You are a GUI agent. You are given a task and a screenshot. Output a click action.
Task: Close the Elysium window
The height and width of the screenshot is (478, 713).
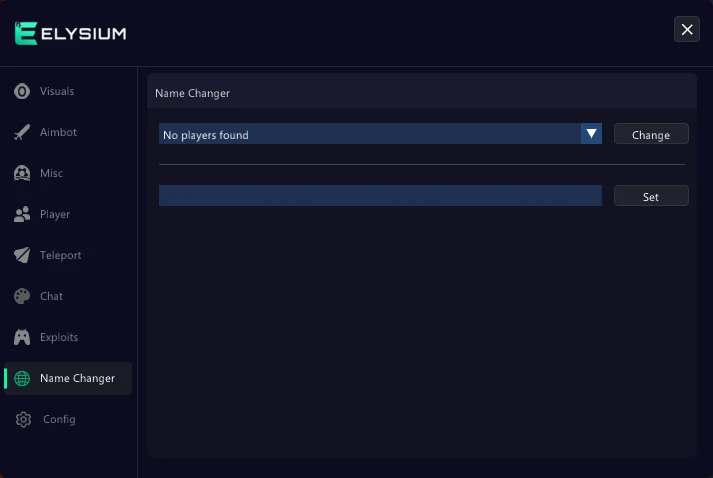click(x=687, y=29)
